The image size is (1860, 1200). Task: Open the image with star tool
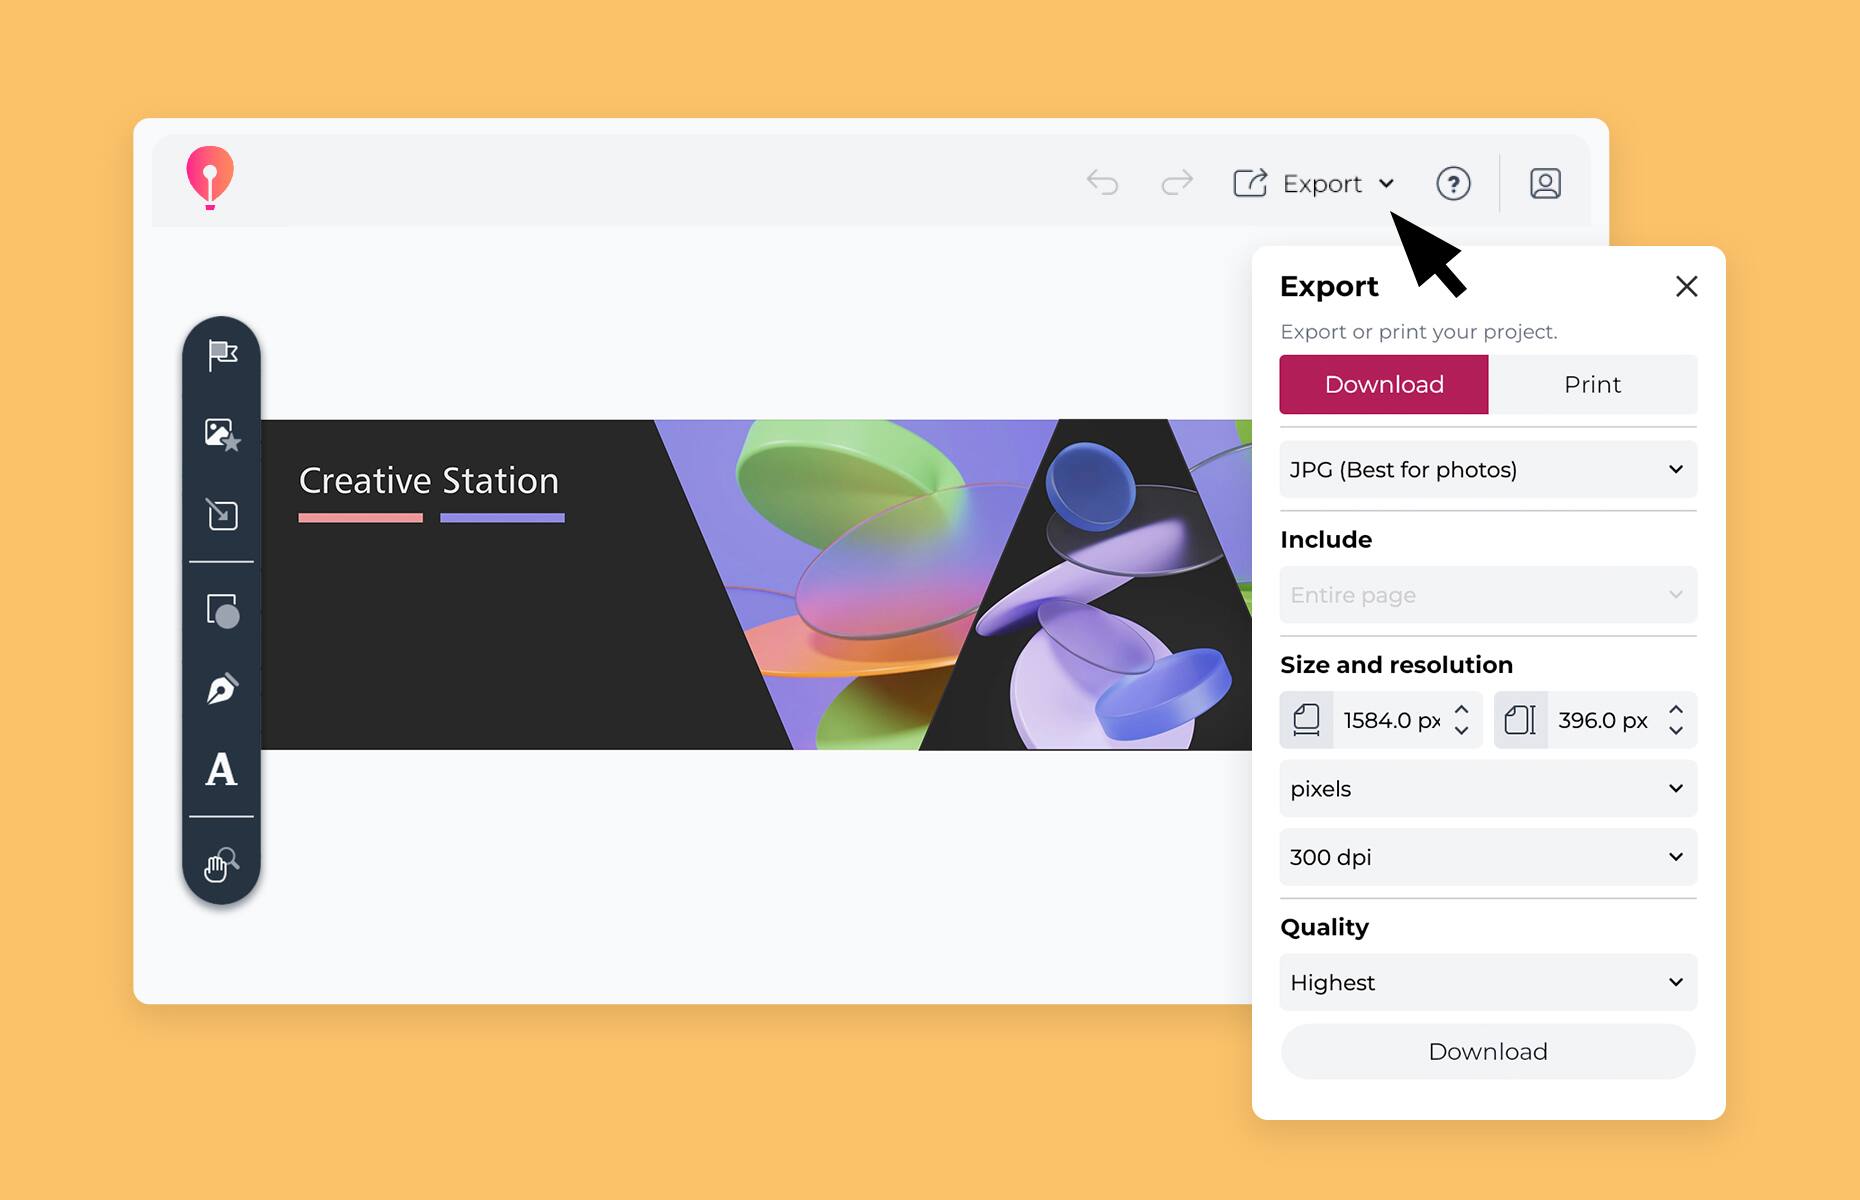(222, 434)
